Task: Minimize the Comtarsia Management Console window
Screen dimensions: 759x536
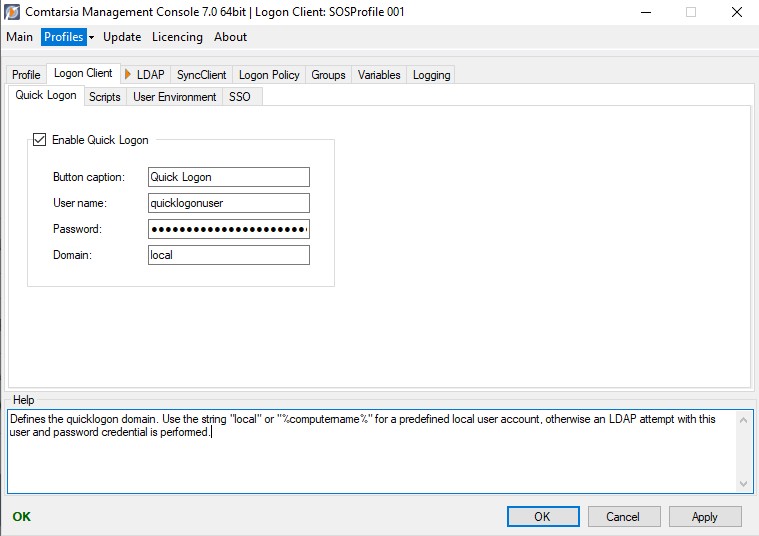Action: click(x=646, y=12)
